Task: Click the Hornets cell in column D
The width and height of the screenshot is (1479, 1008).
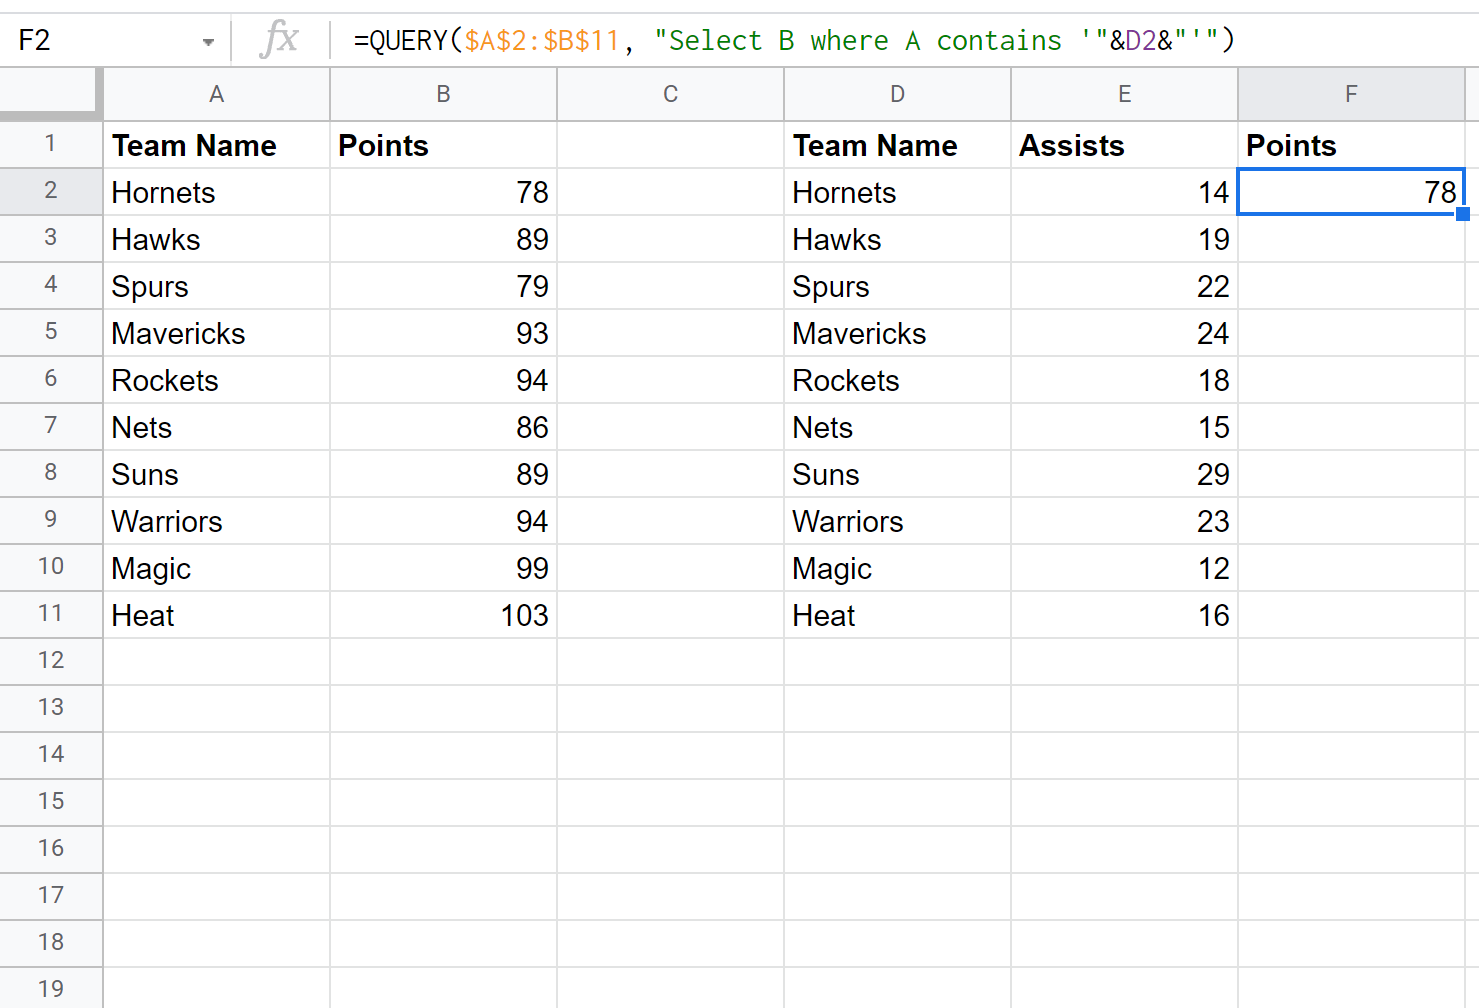Action: tap(897, 192)
